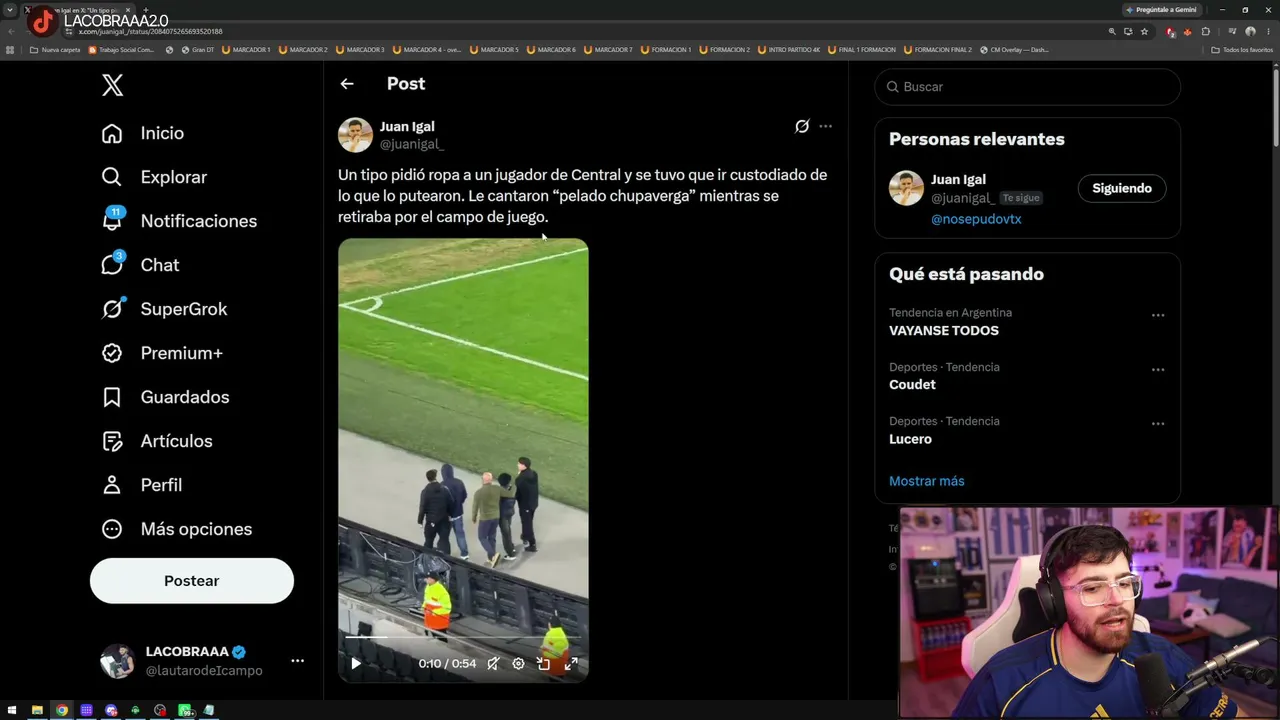1280x720 pixels.
Task: Click the X logo home icon
Action: click(113, 85)
